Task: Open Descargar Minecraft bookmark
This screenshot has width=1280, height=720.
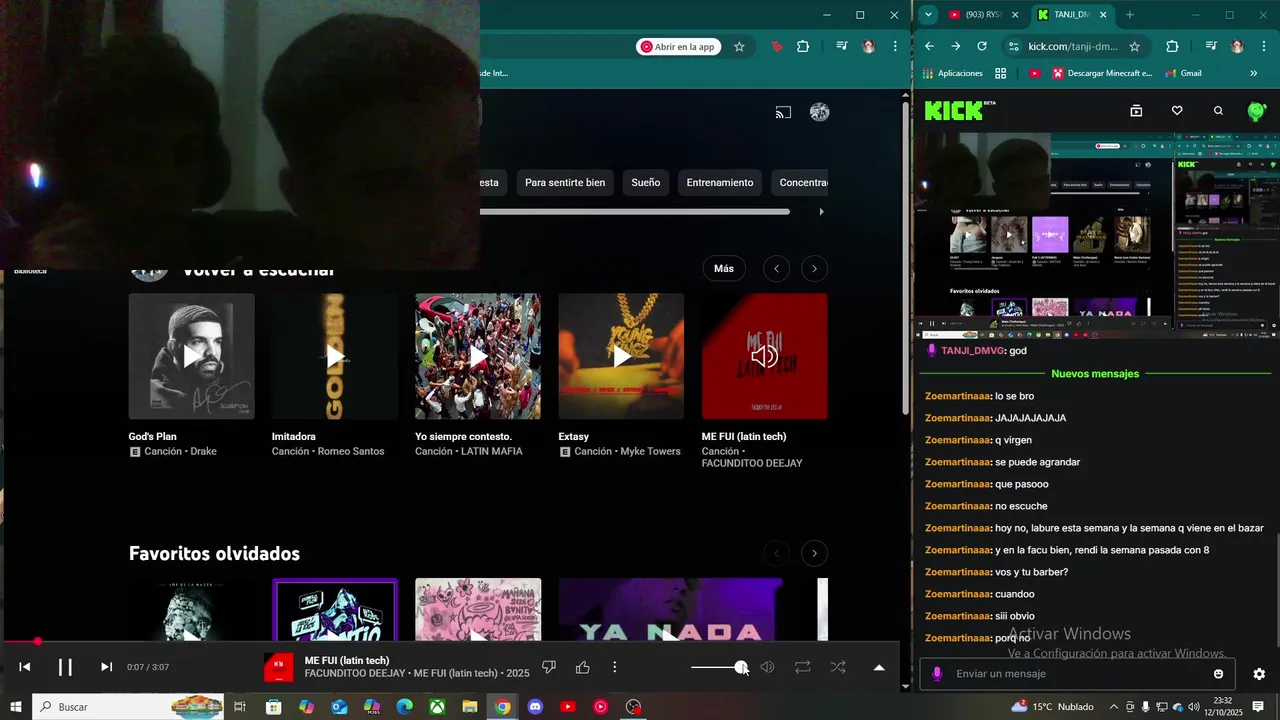Action: click(1101, 73)
